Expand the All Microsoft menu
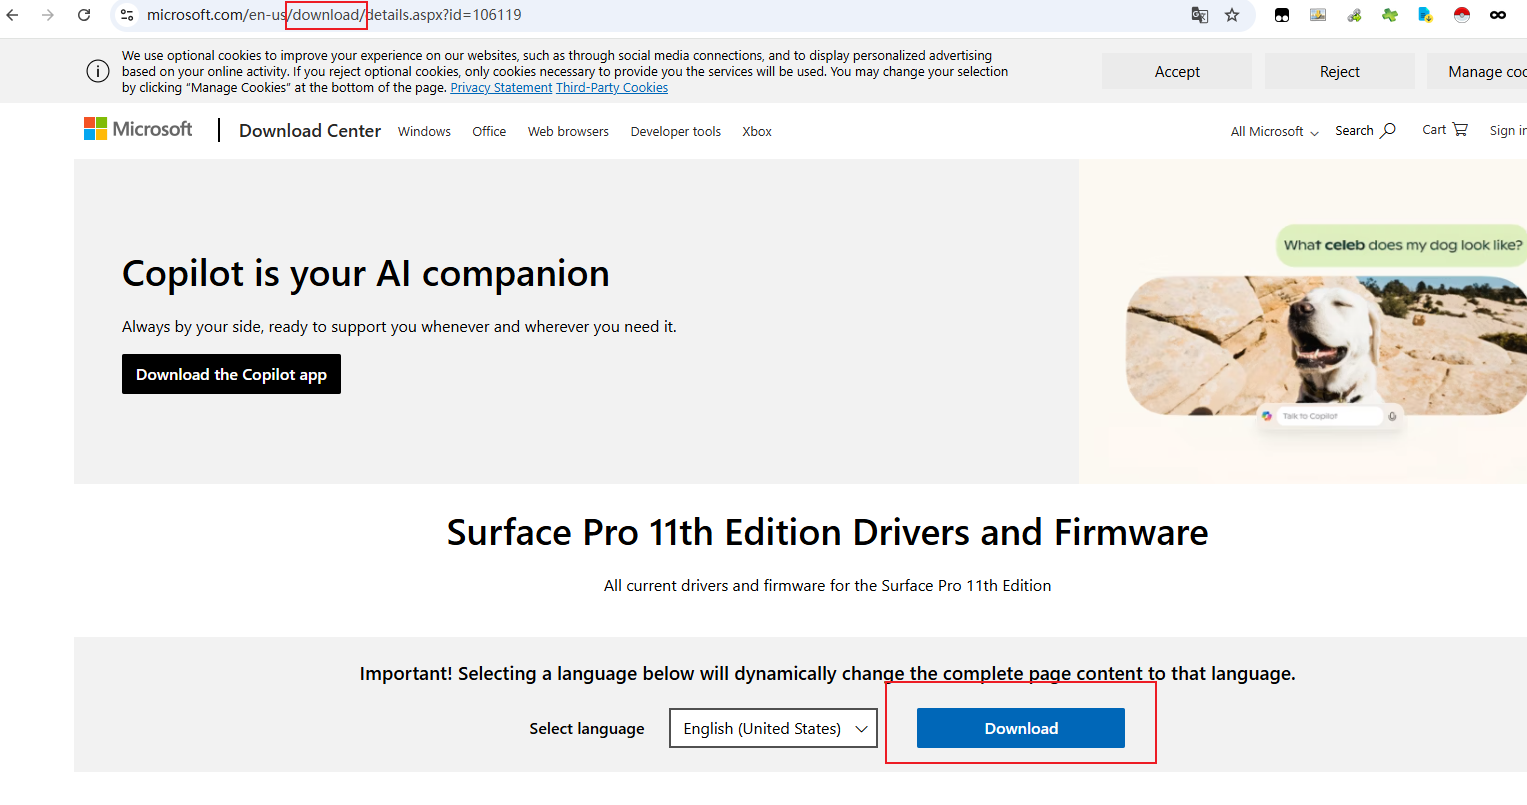 point(1275,131)
